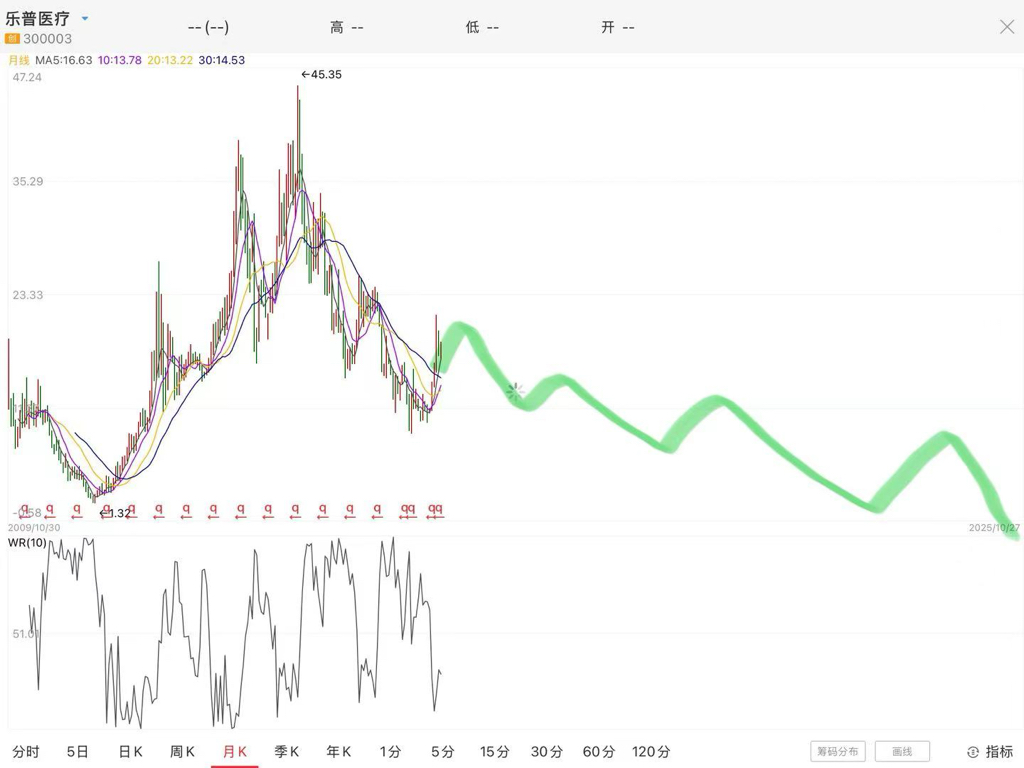
Task: Click stock code 300003
Action: (x=48, y=39)
